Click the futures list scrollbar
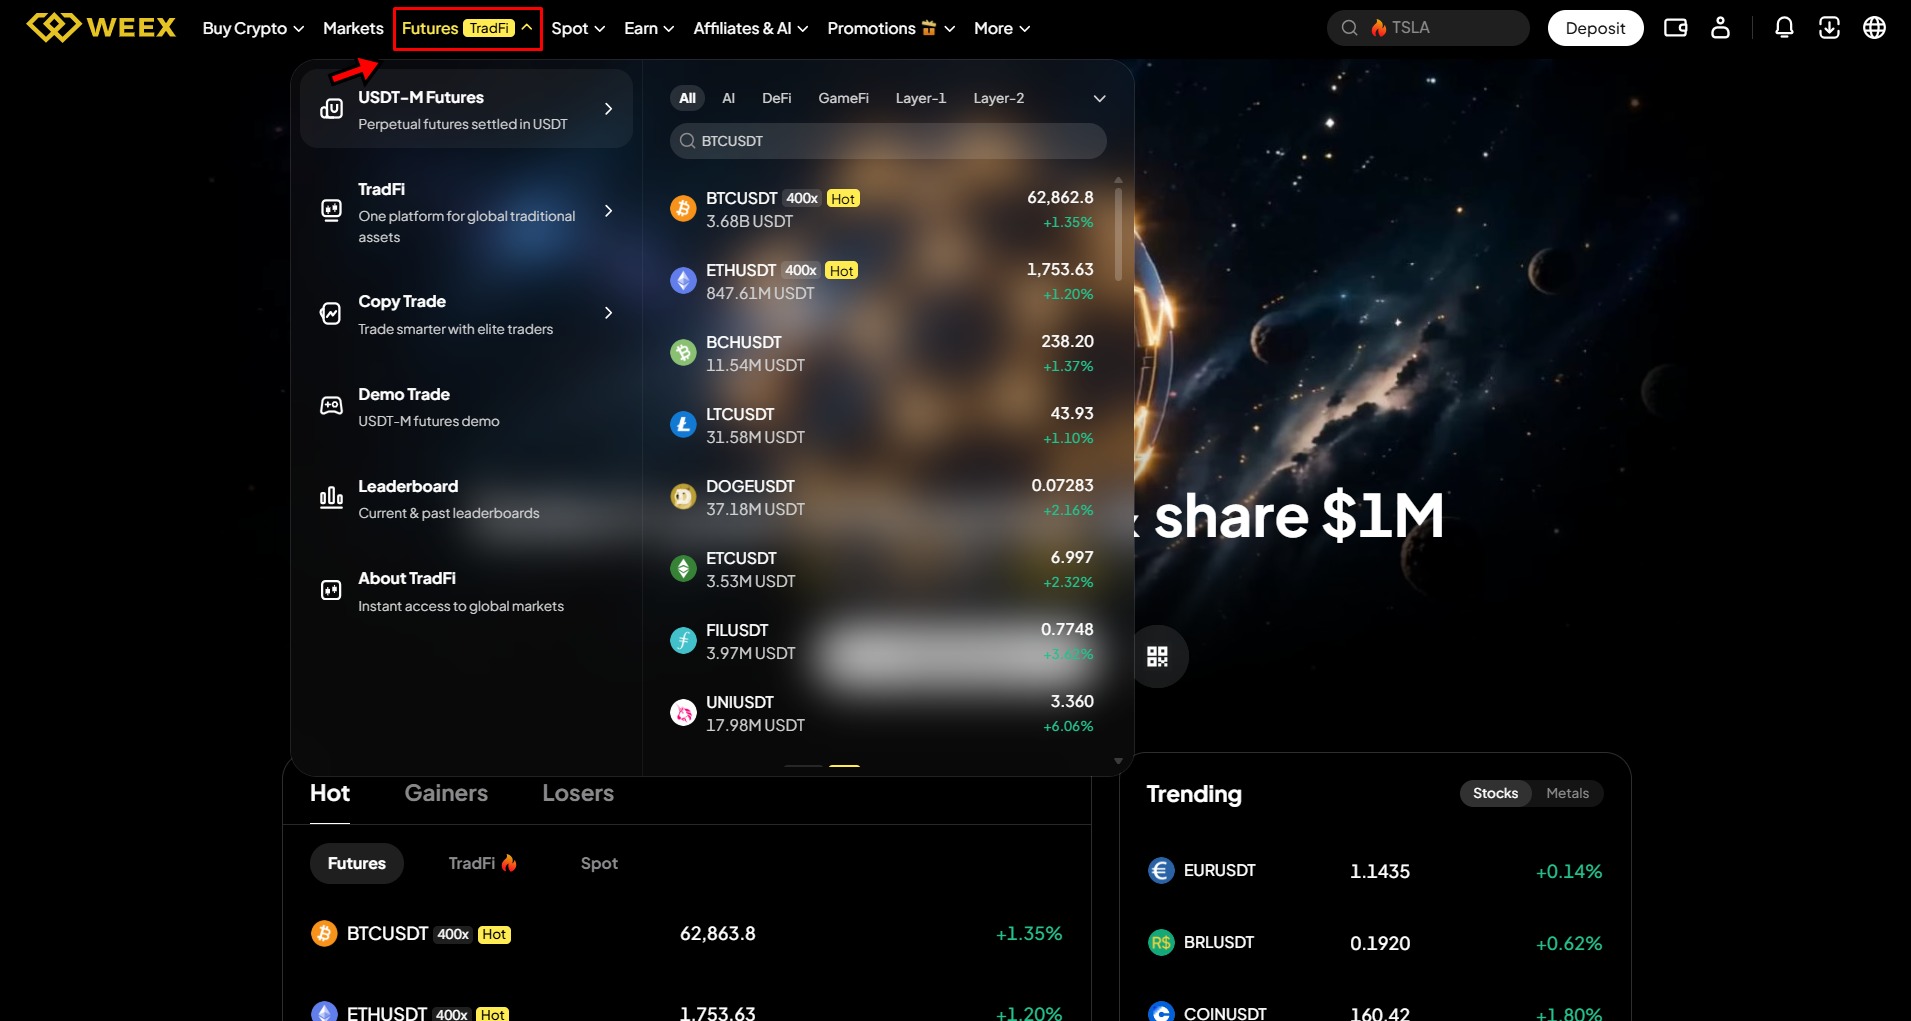 [1118, 234]
